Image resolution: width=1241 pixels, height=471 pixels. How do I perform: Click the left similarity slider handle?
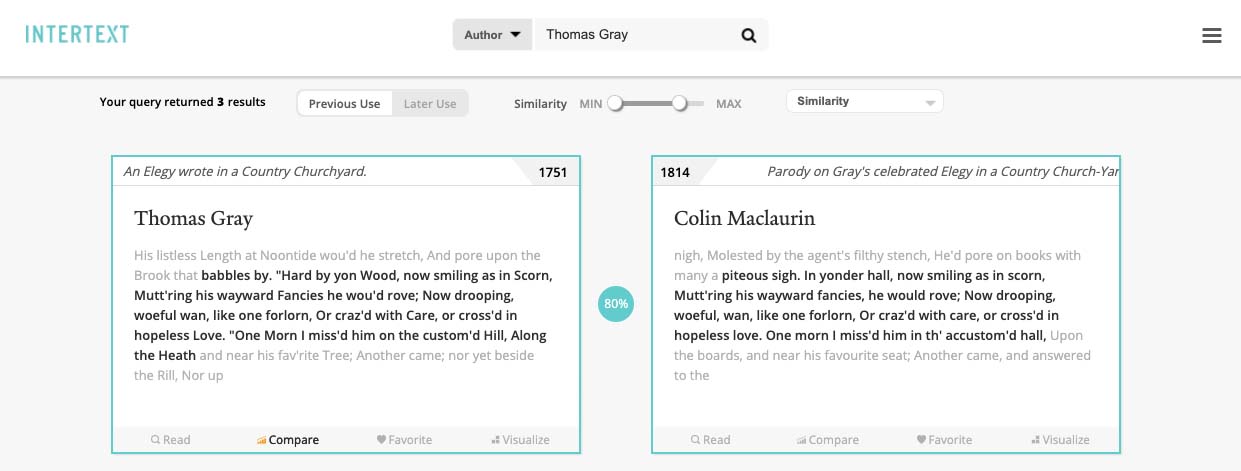(616, 103)
